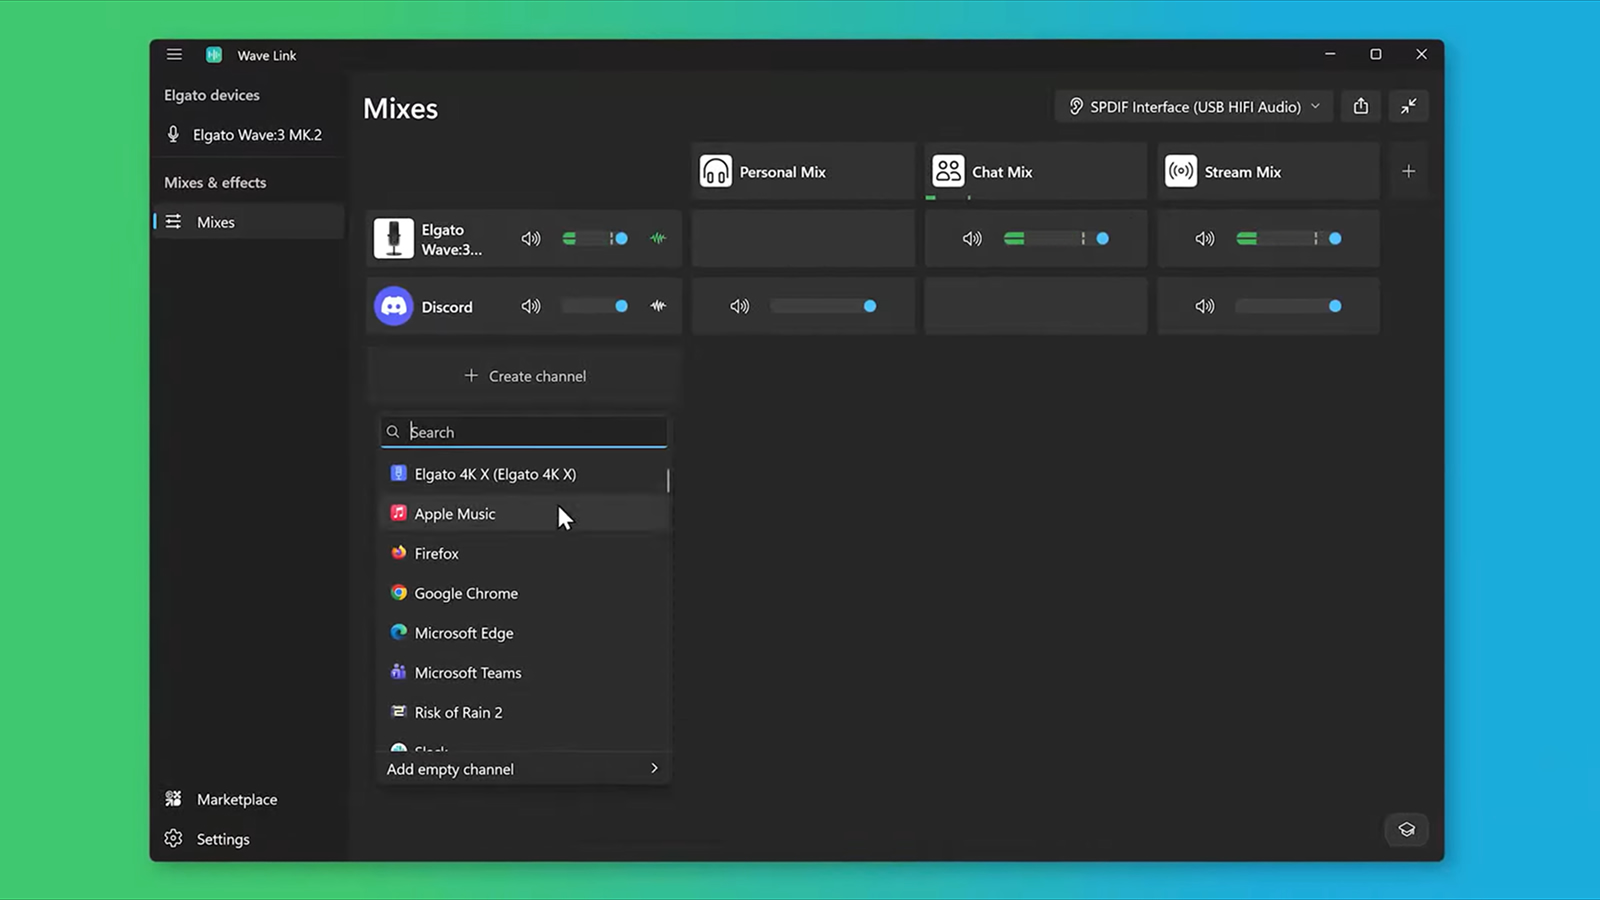
Task: Open effects for Elgato Wave:3 channel
Action: pyautogui.click(x=658, y=239)
